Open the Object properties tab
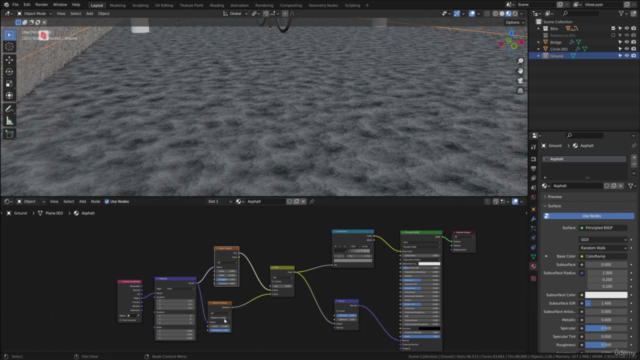Viewport: 640px width, 360px height. click(533, 209)
